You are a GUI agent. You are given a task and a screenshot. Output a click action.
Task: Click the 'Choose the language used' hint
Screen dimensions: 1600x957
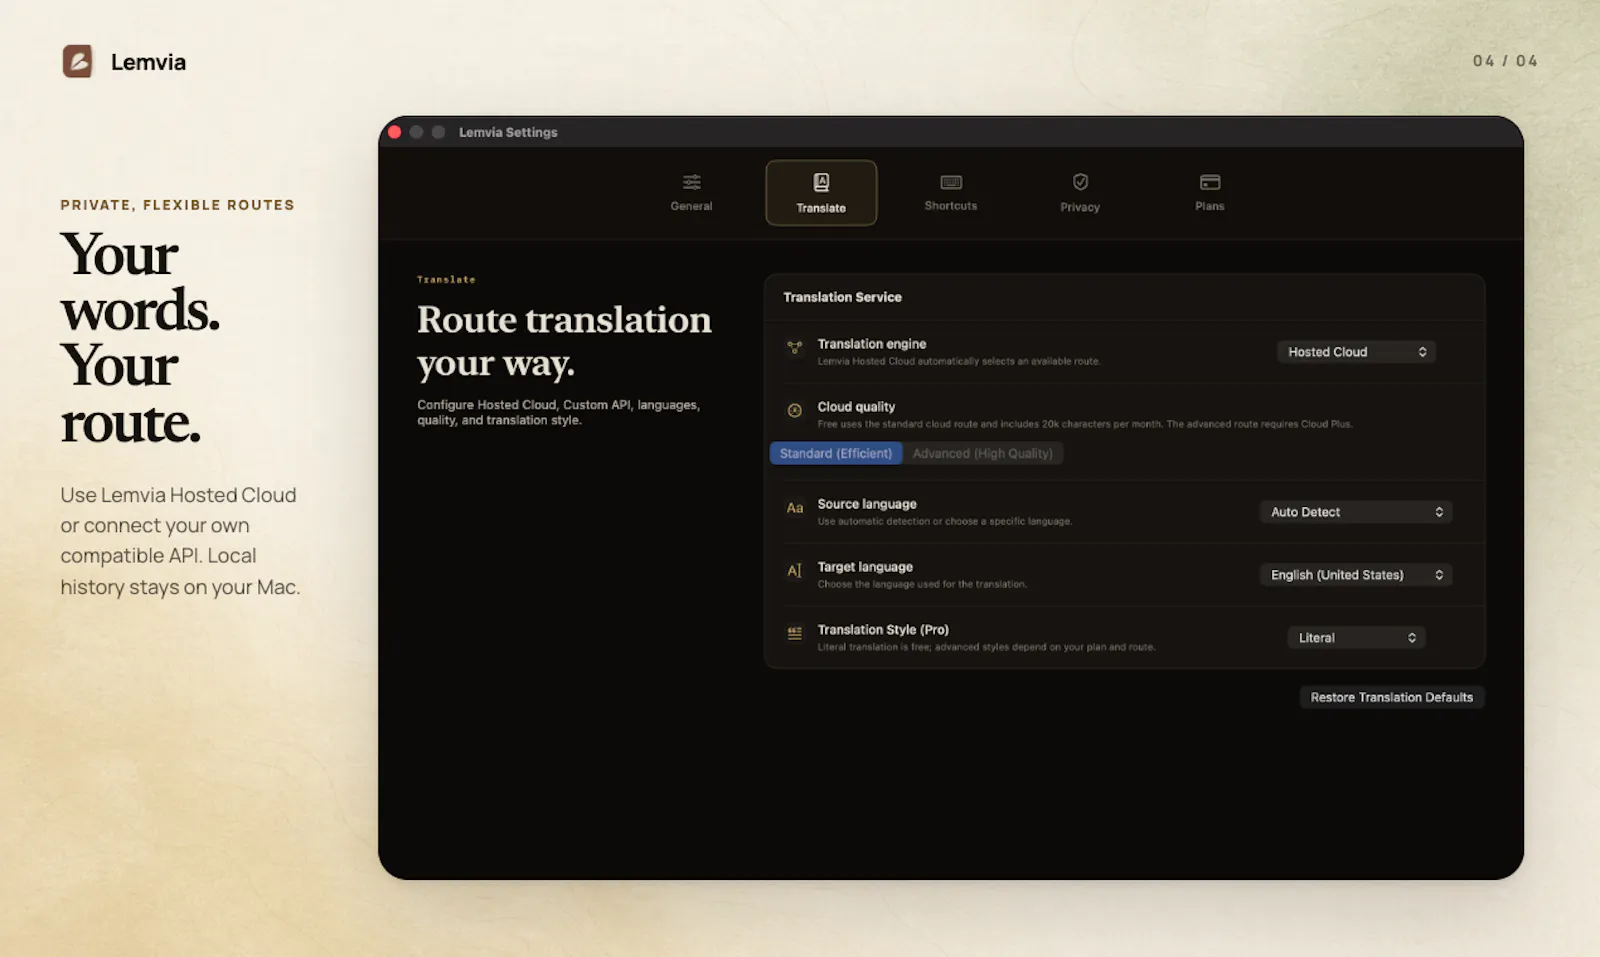pyautogui.click(x=922, y=584)
